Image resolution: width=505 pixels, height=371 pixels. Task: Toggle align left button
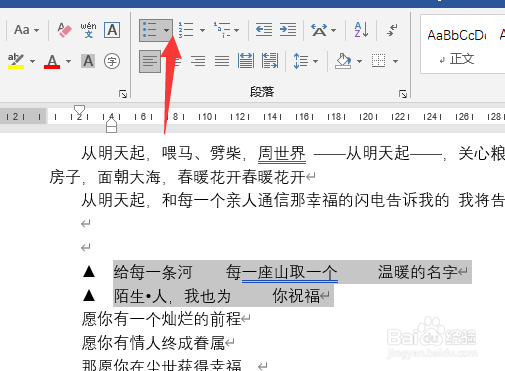150,61
